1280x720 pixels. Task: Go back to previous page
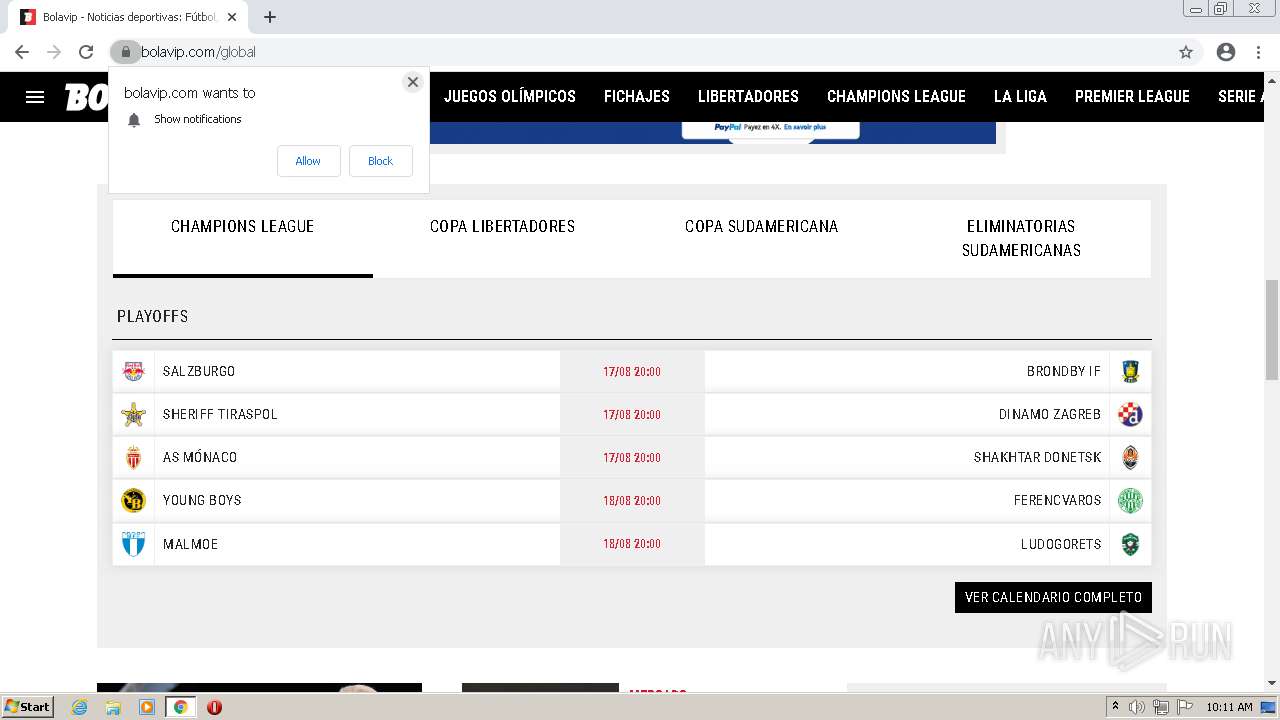point(22,52)
